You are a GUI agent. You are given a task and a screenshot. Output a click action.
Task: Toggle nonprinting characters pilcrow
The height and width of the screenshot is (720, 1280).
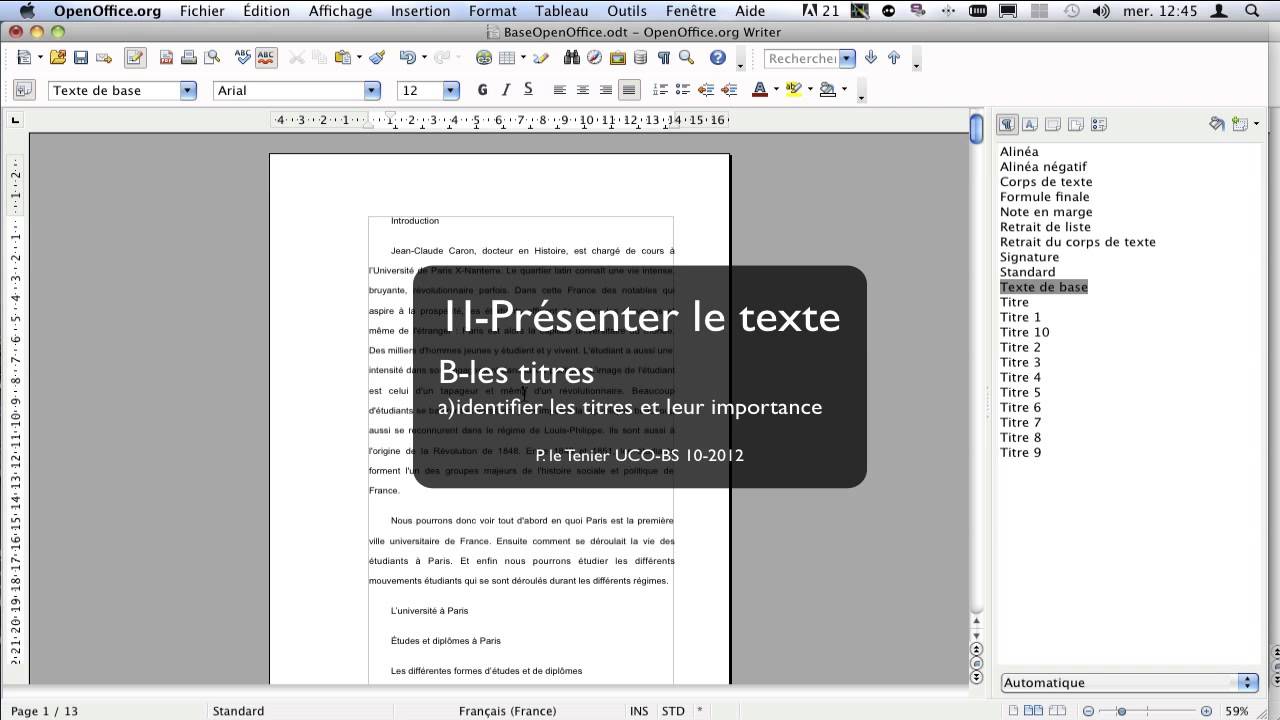(x=663, y=58)
